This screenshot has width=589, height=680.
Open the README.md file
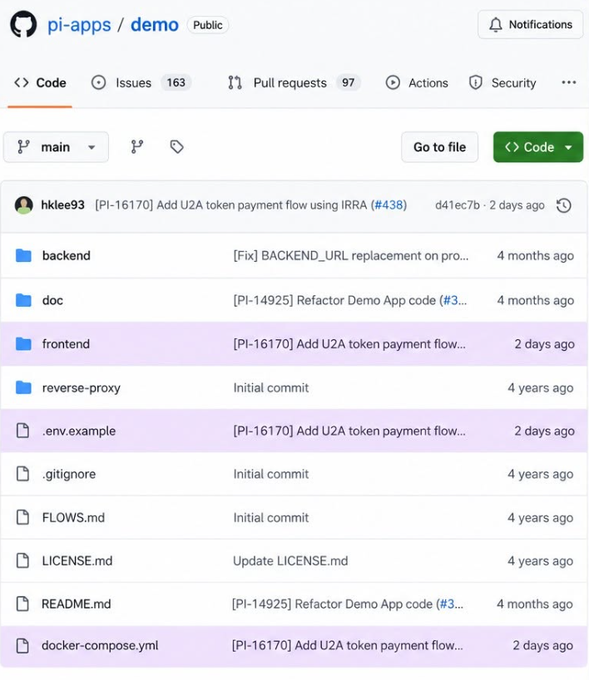point(76,604)
